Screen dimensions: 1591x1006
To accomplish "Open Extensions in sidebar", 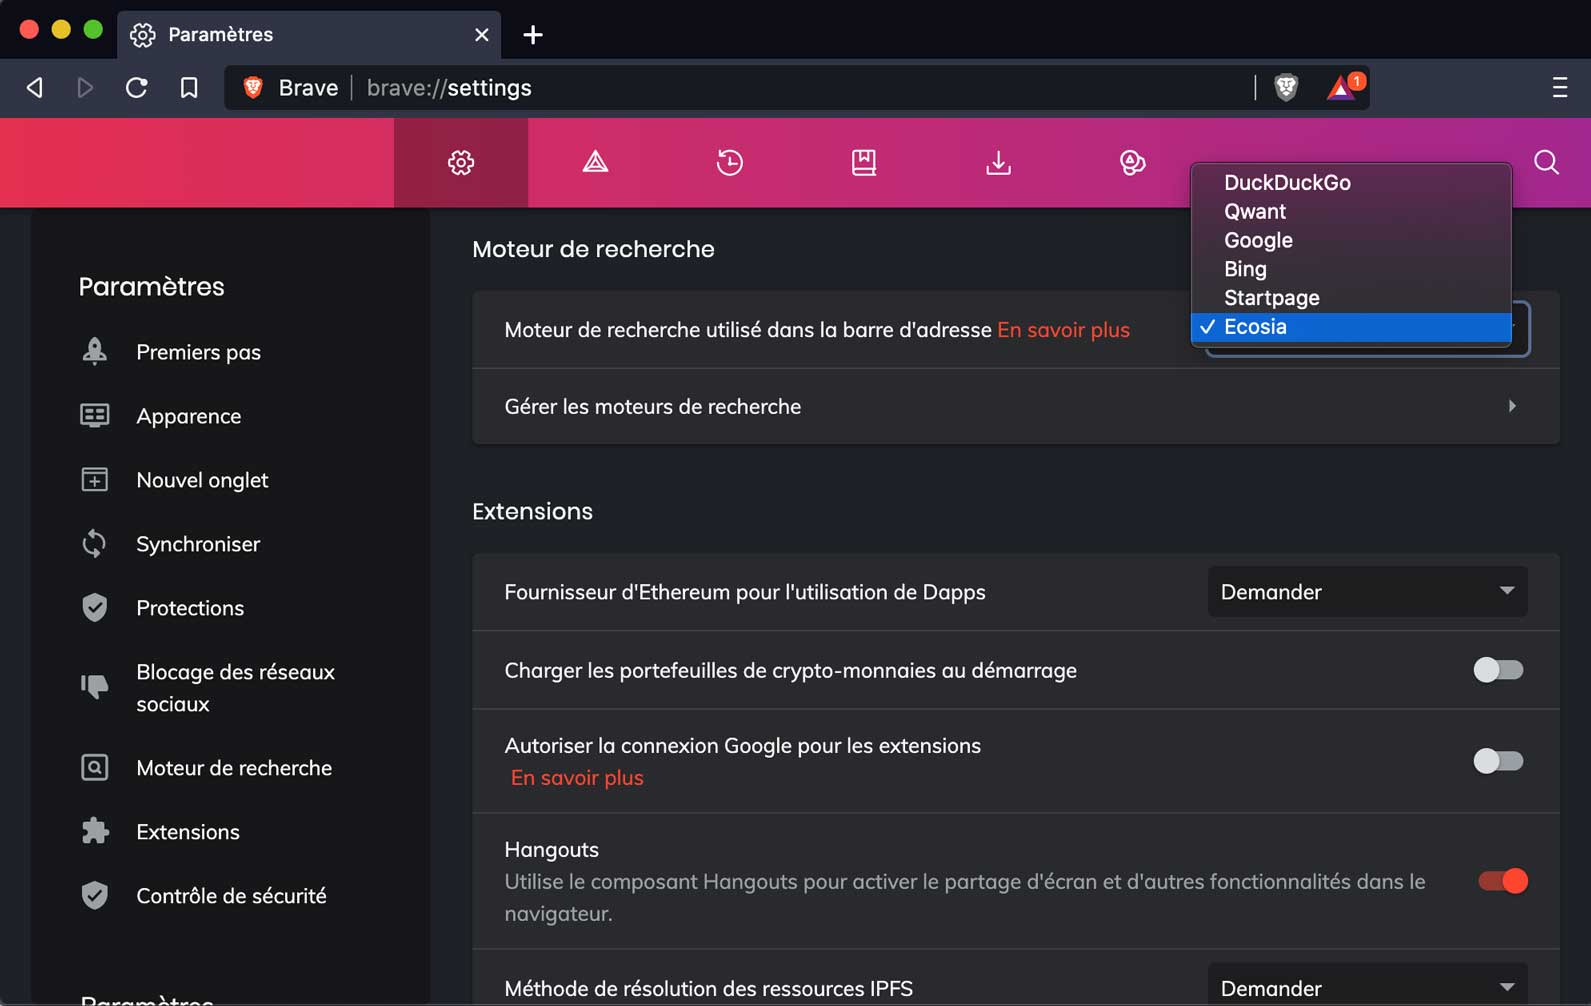I will [x=188, y=832].
